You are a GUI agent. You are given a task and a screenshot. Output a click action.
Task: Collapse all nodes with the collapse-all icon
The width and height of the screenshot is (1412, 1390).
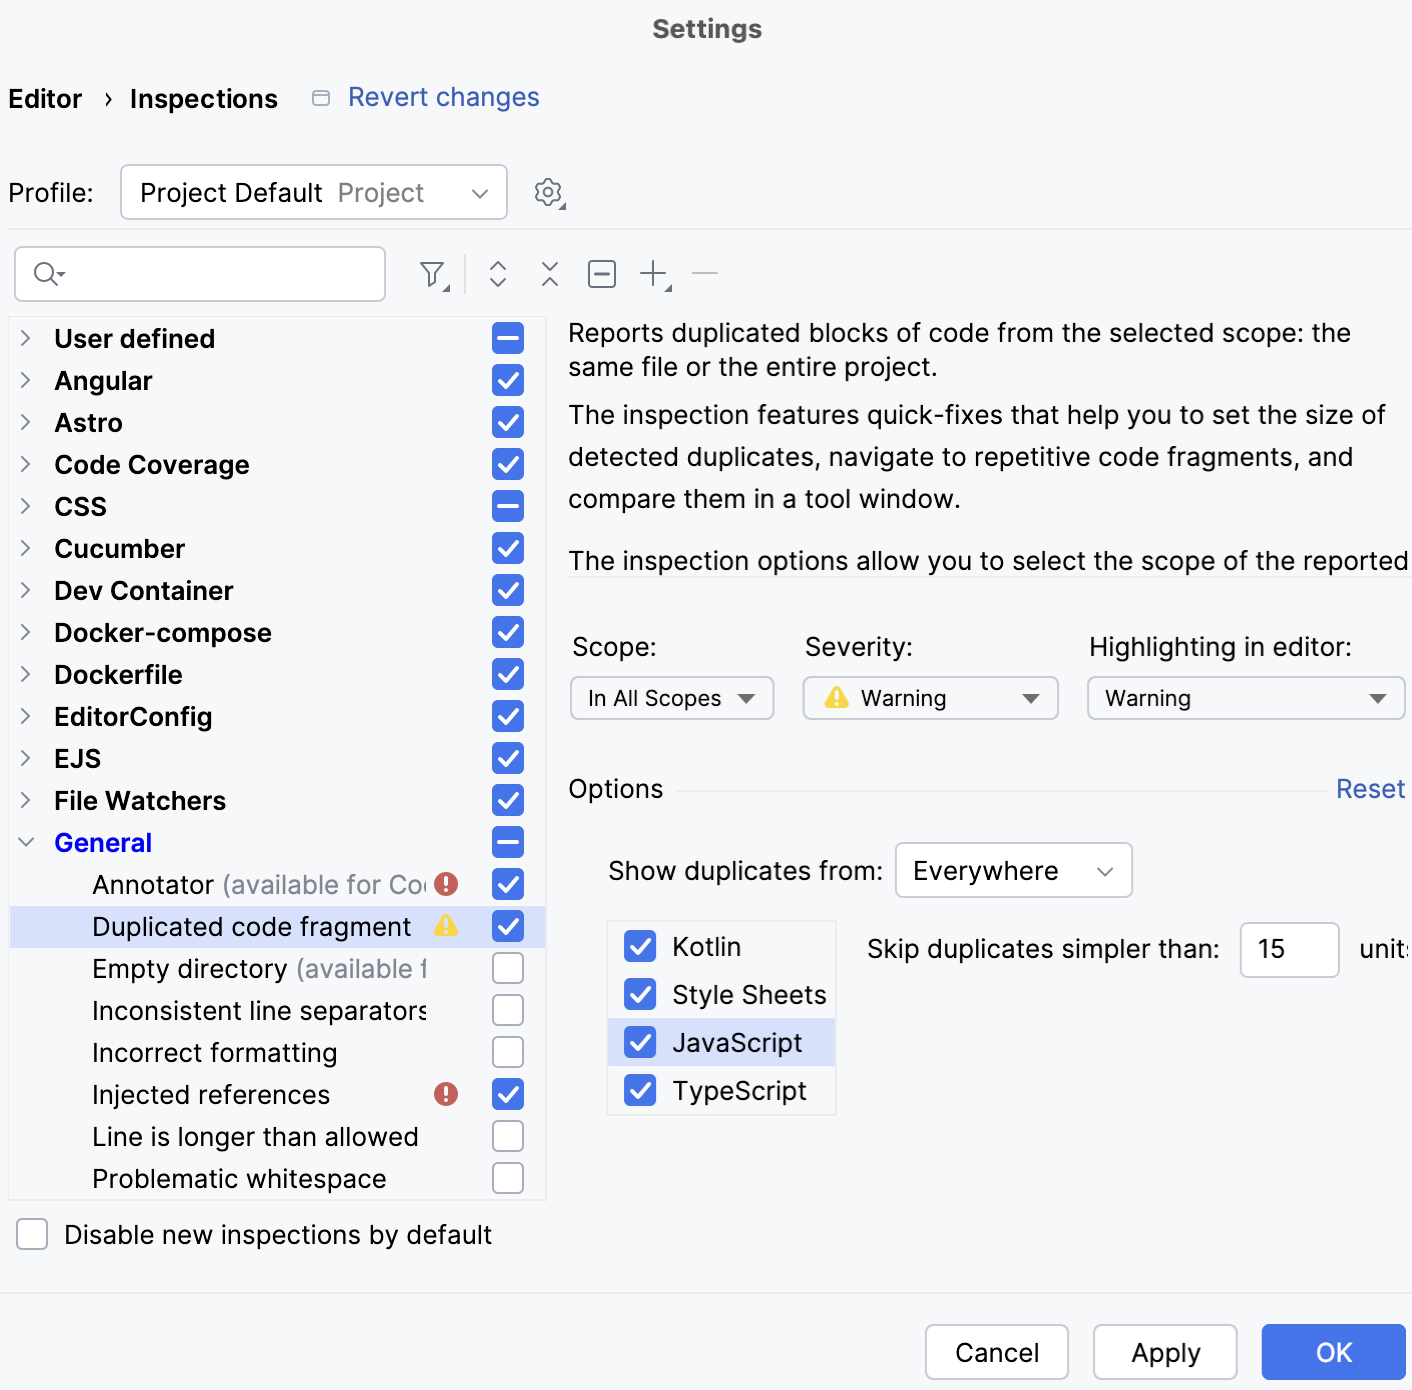coord(549,273)
